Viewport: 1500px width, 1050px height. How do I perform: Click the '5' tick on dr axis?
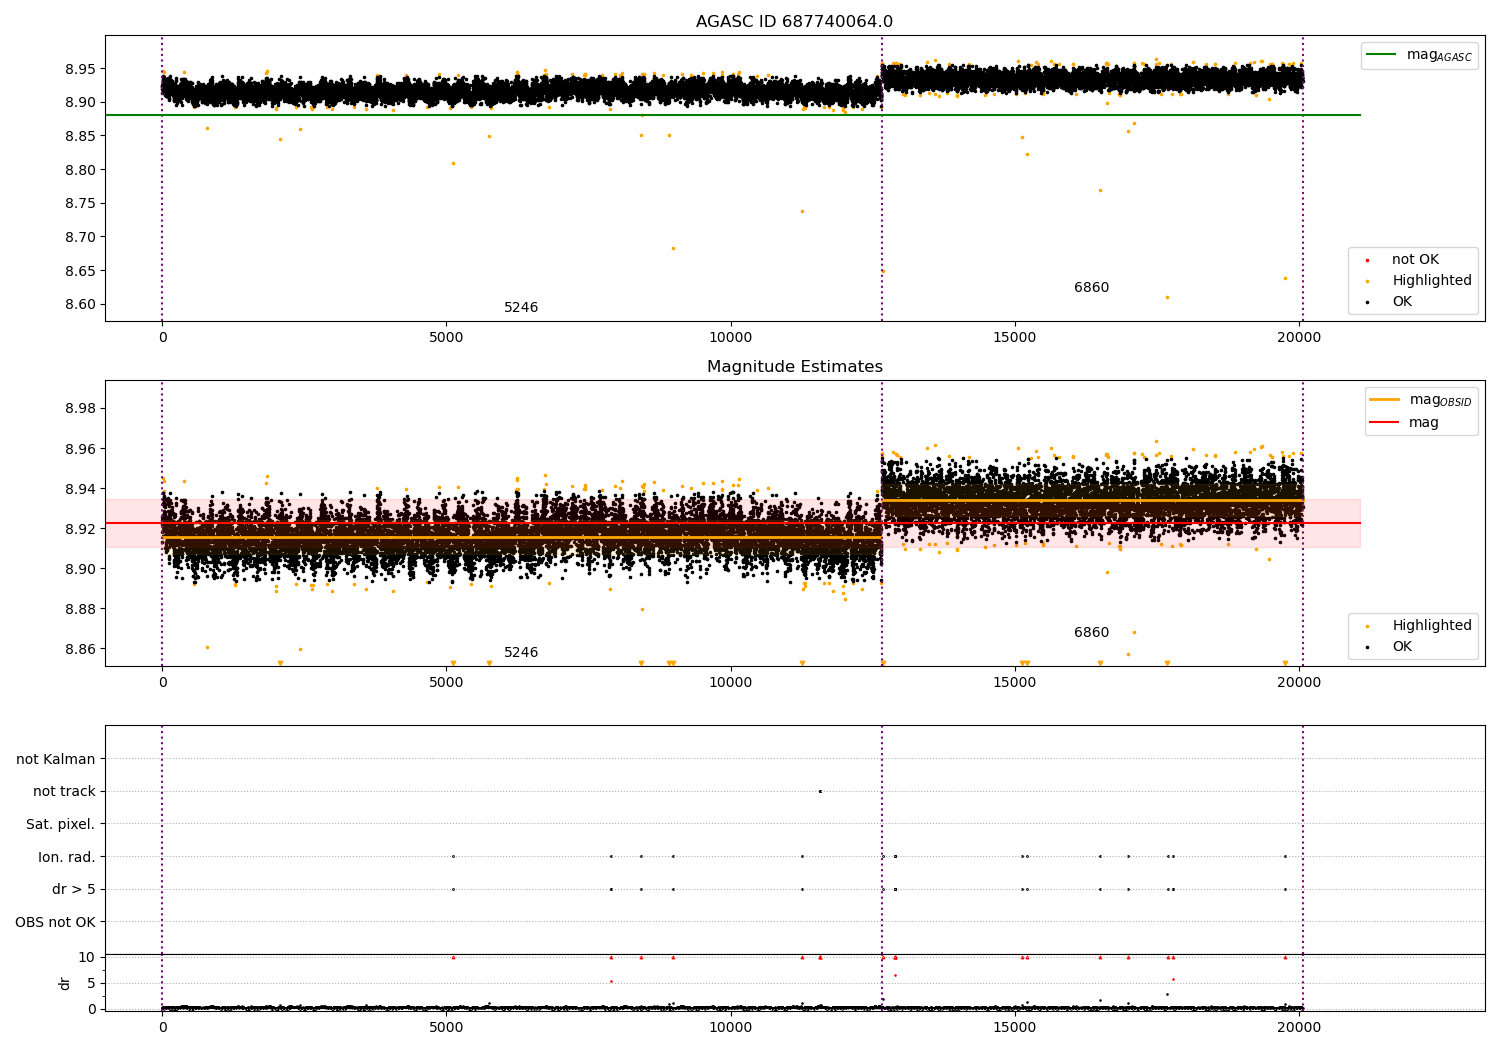(x=91, y=984)
